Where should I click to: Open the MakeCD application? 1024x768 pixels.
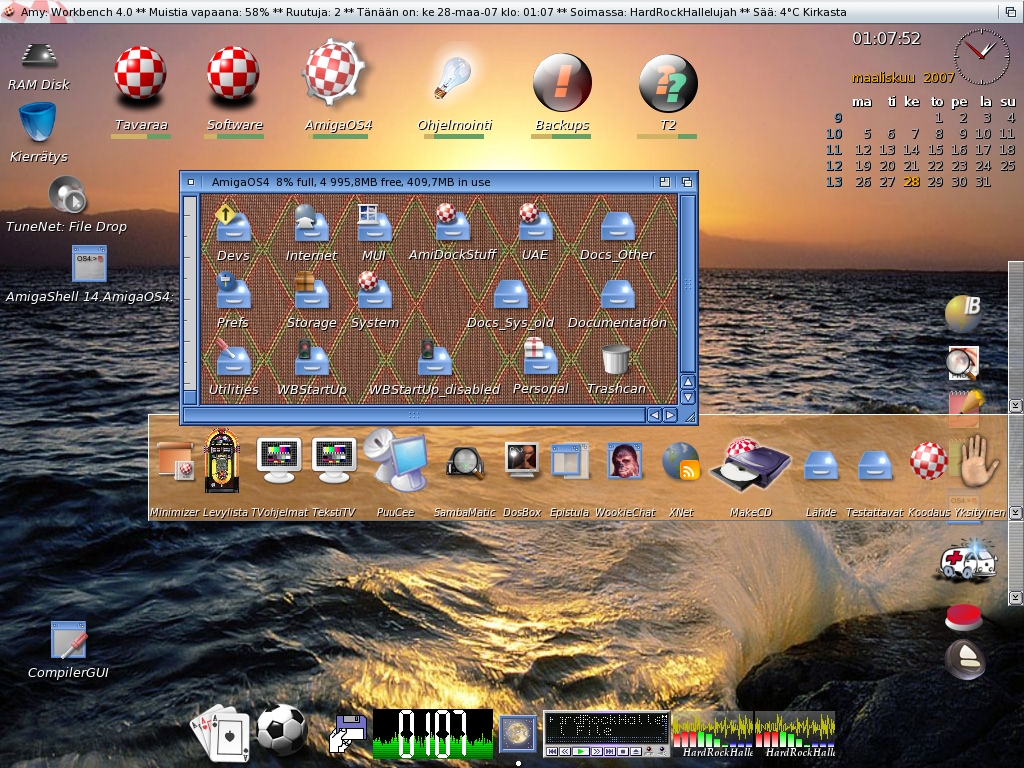(750, 465)
